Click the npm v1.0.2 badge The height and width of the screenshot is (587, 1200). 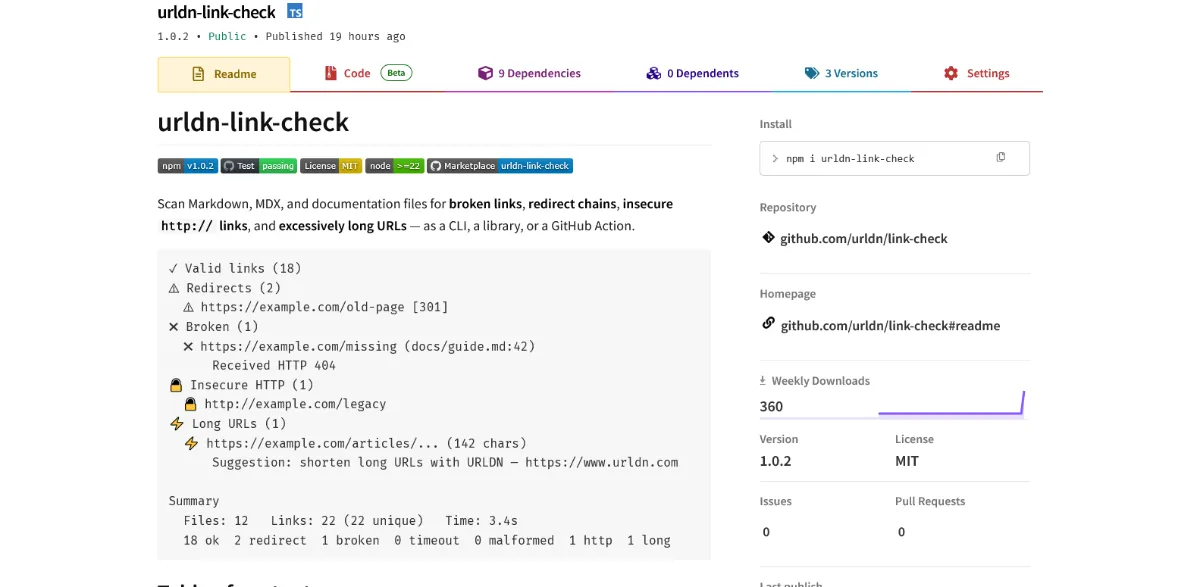187,166
